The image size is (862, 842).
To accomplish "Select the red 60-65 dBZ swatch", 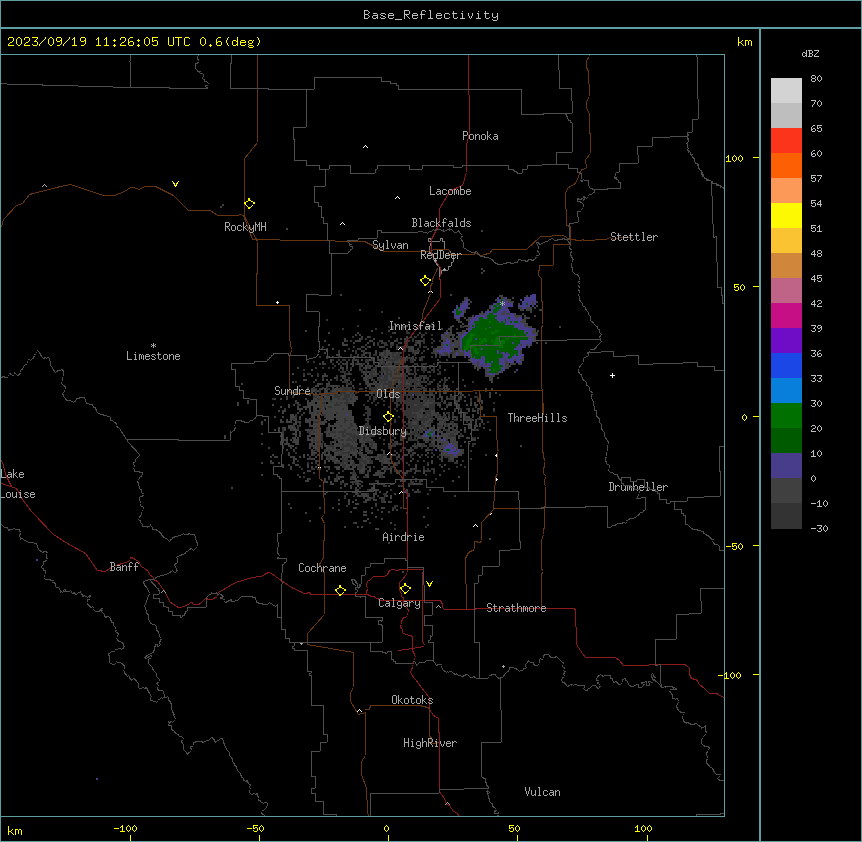I will (786, 141).
